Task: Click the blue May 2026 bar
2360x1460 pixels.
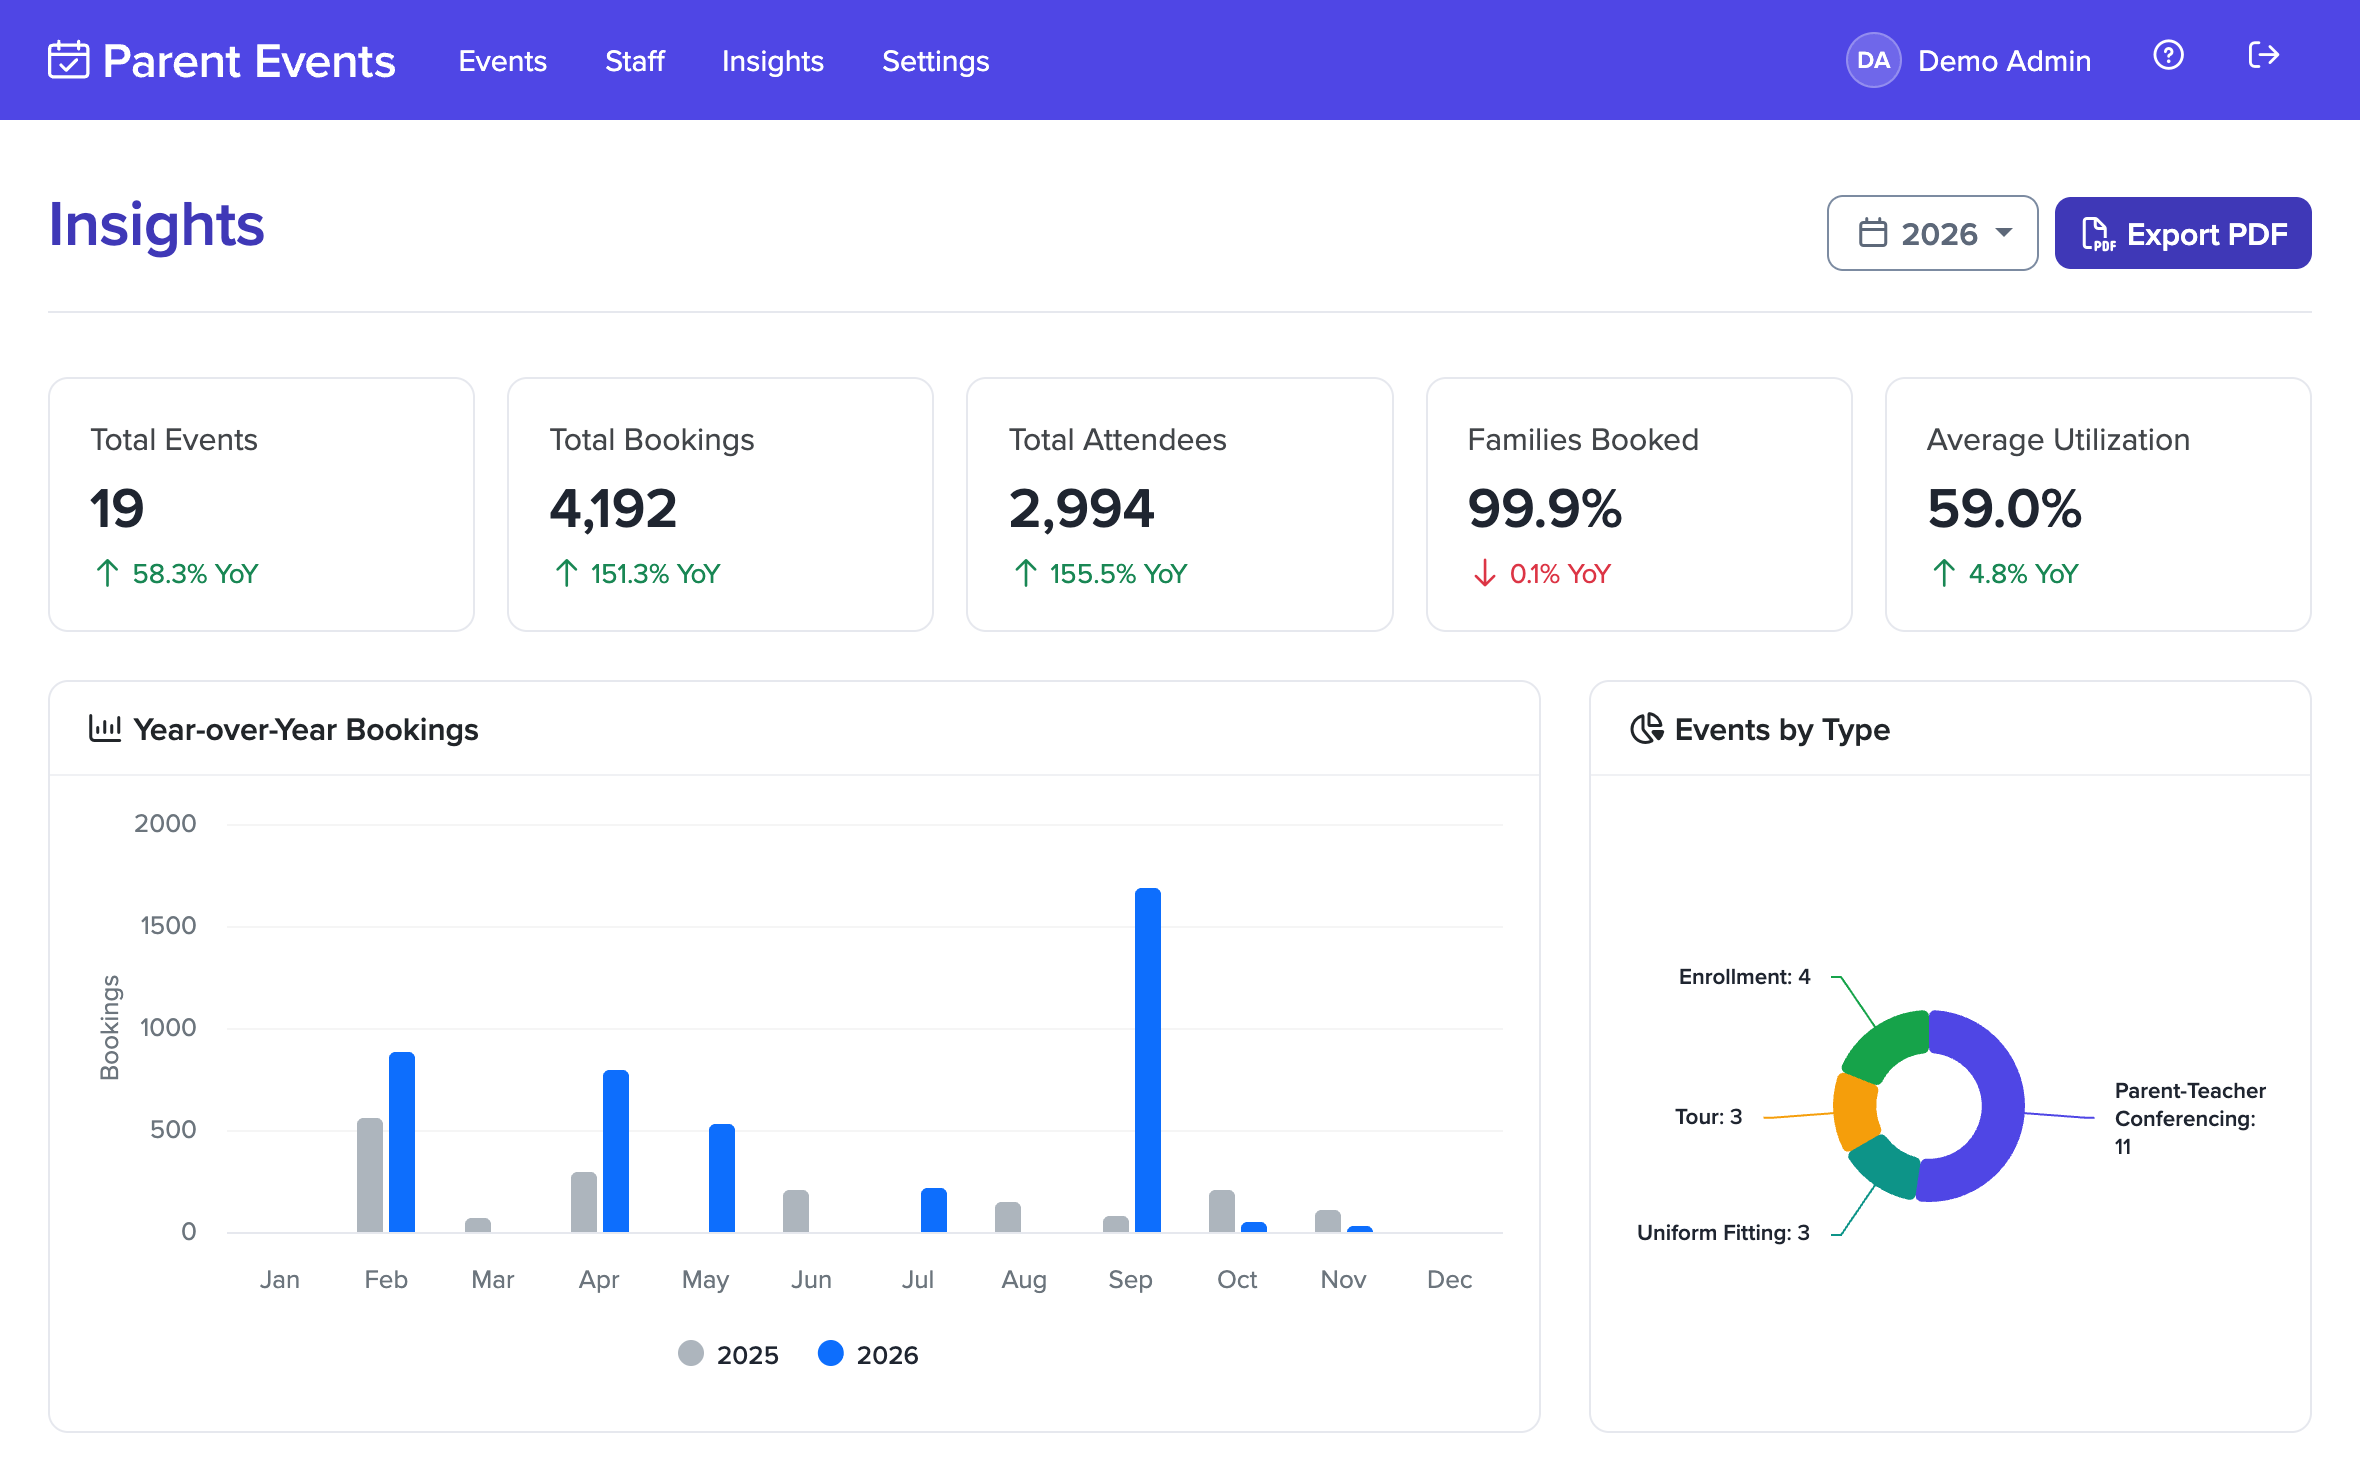Action: (722, 1178)
